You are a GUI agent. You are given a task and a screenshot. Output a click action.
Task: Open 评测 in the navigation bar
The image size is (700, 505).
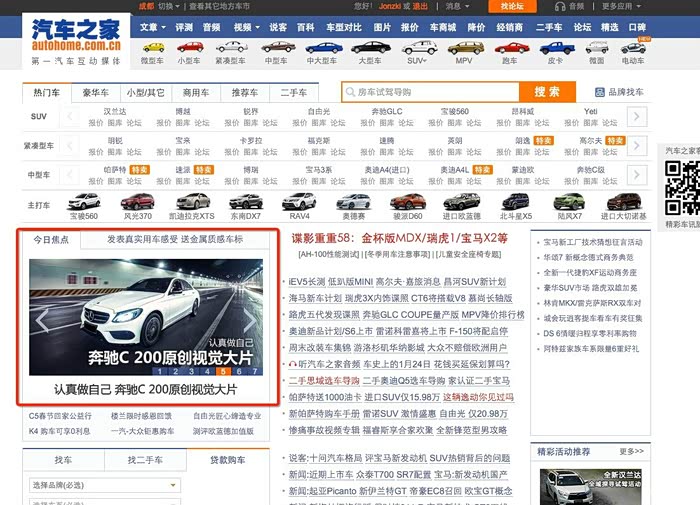(184, 27)
